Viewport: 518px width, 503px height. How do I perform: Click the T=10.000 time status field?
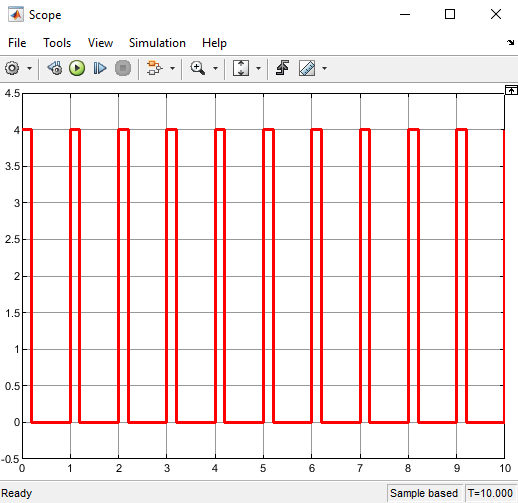[490, 493]
